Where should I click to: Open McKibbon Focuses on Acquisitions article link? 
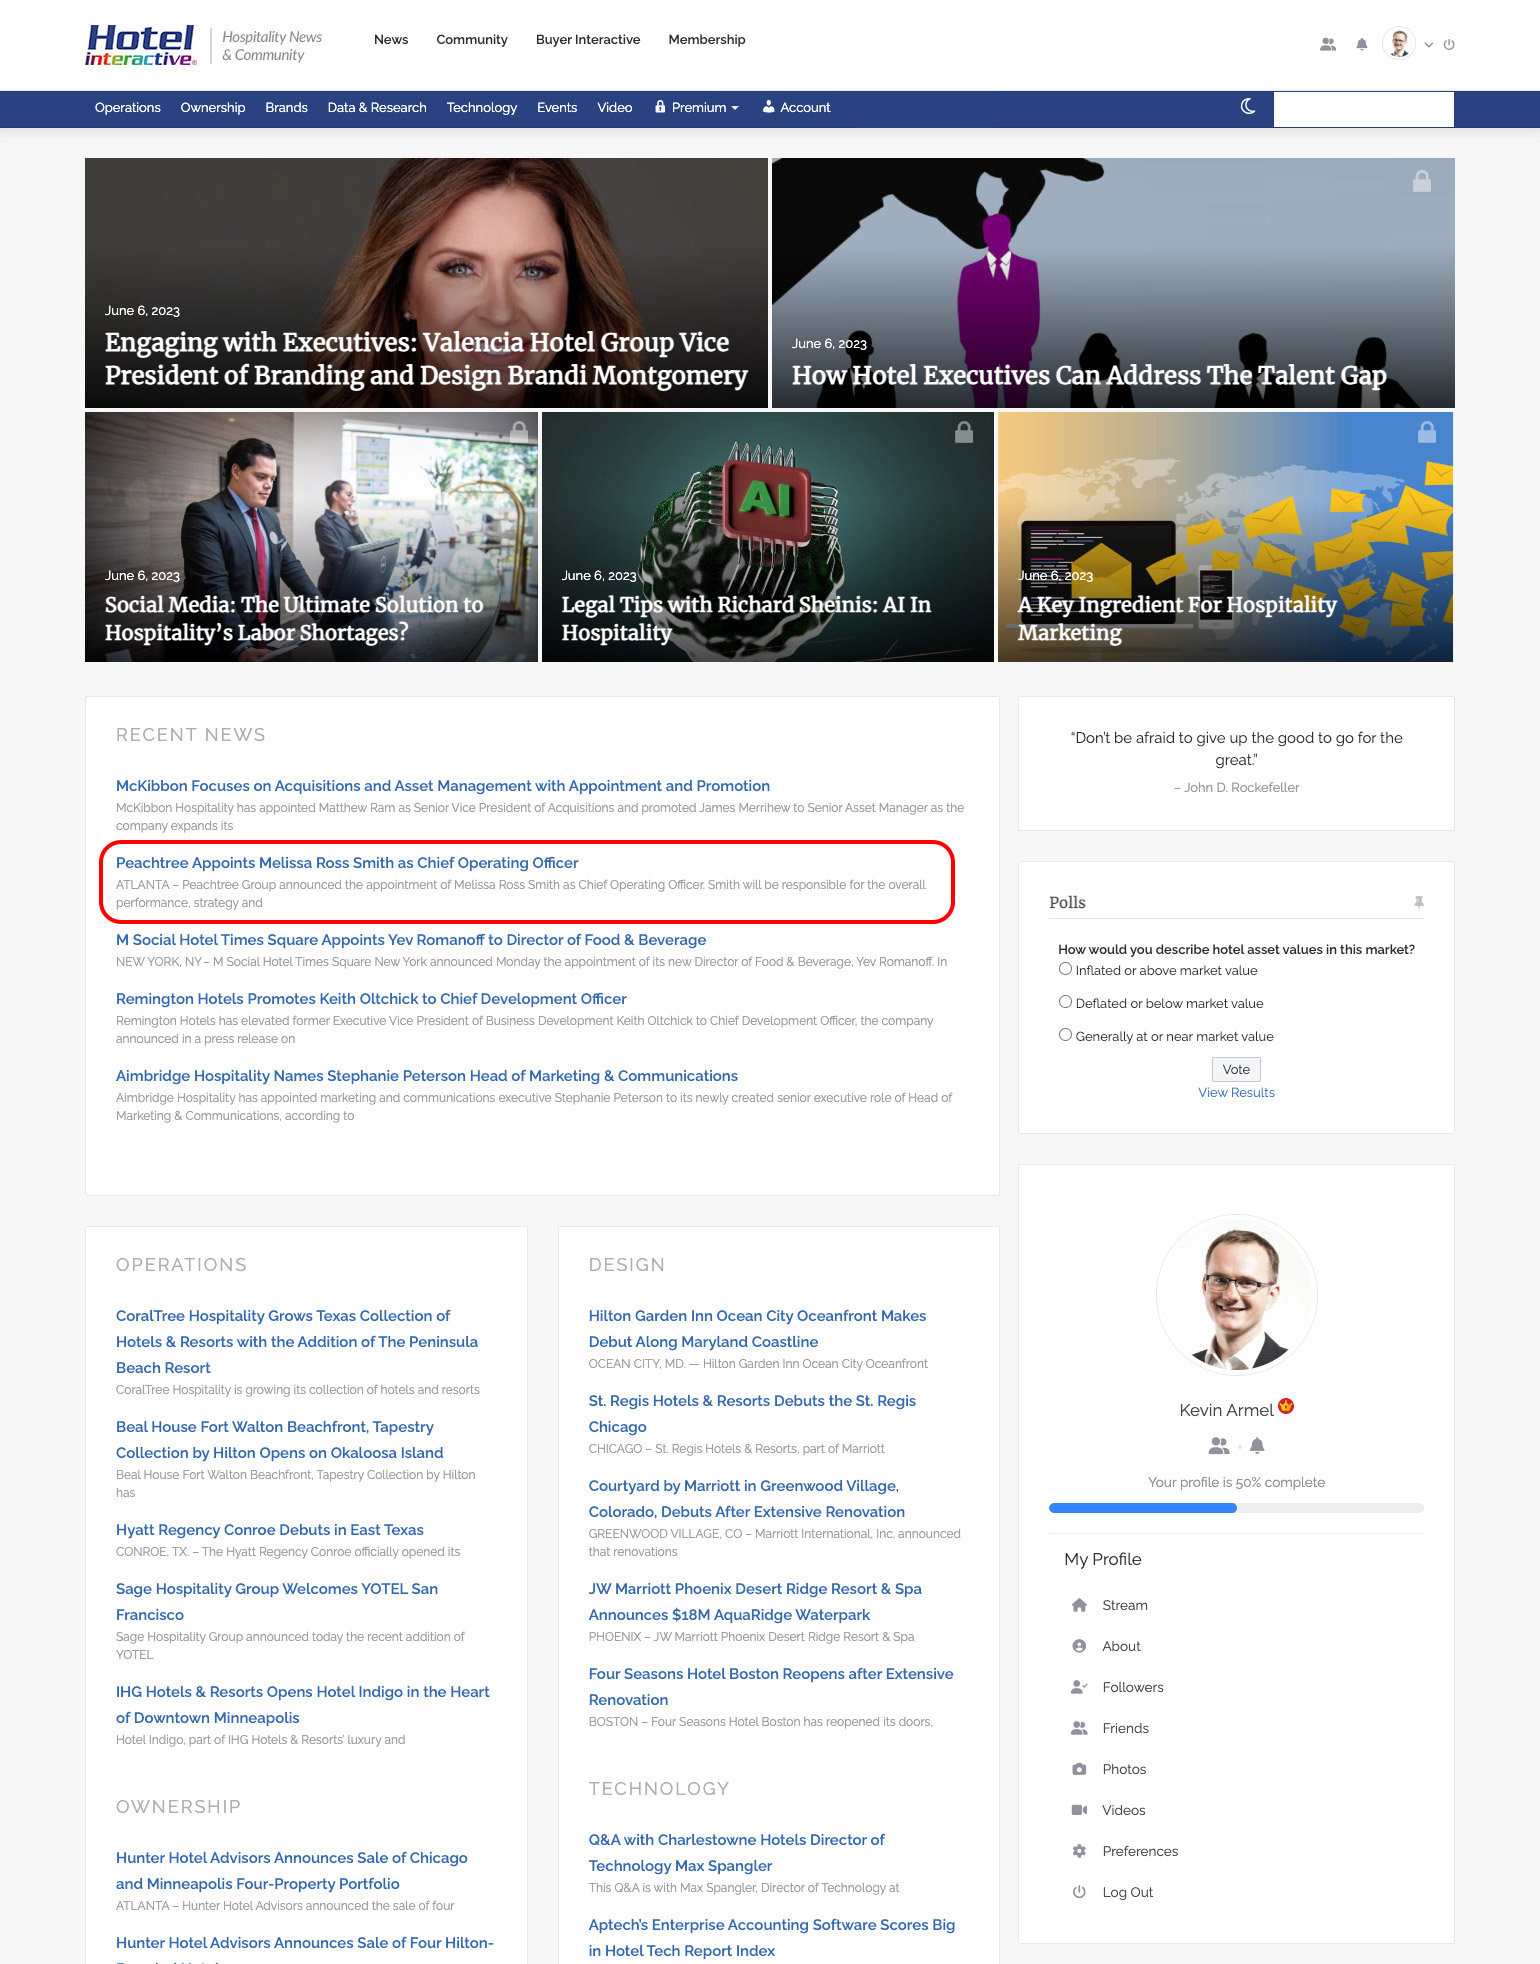coord(443,786)
